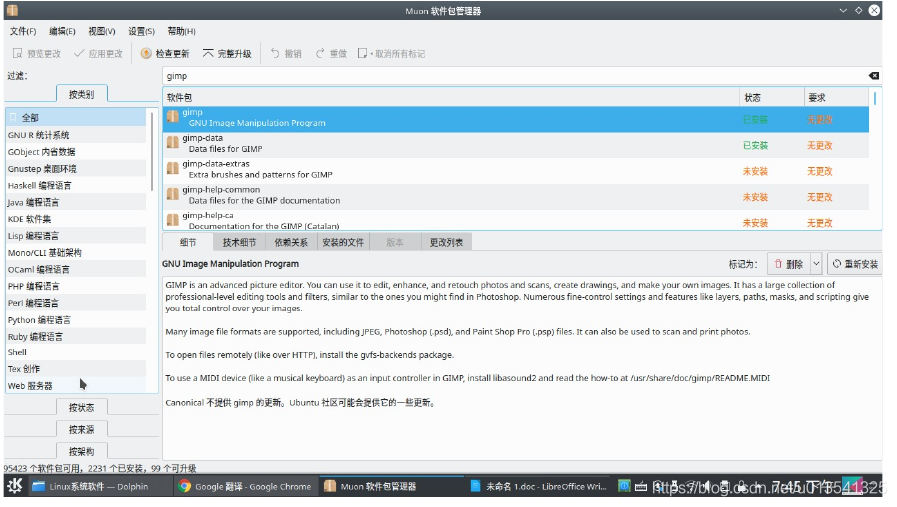Open the 文件(F) menu
This screenshot has height=507, width=897.
[x=23, y=31]
